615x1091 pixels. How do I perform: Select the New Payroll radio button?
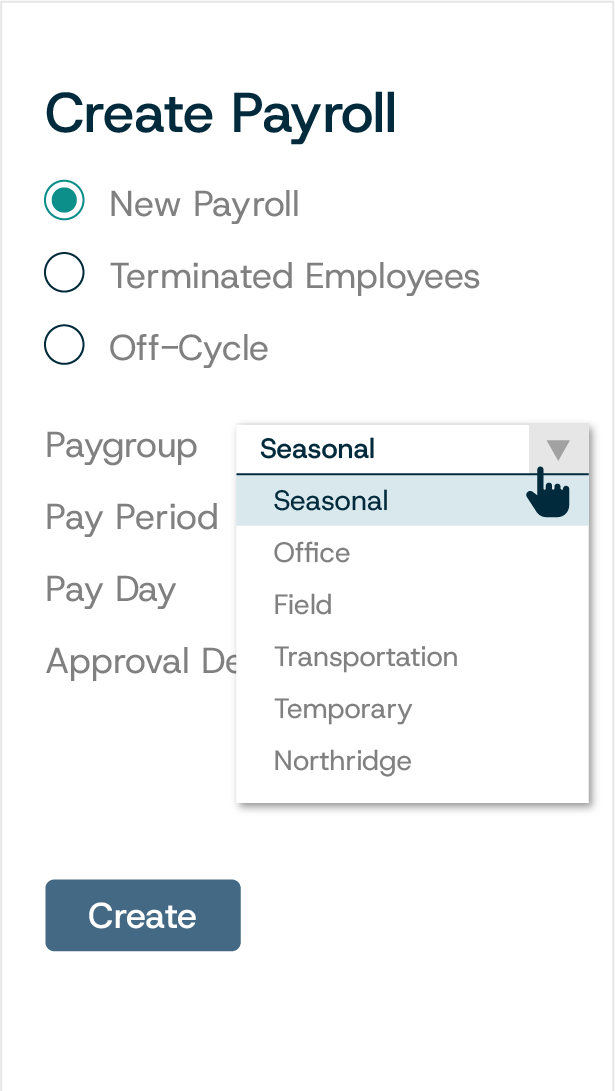pyautogui.click(x=64, y=201)
